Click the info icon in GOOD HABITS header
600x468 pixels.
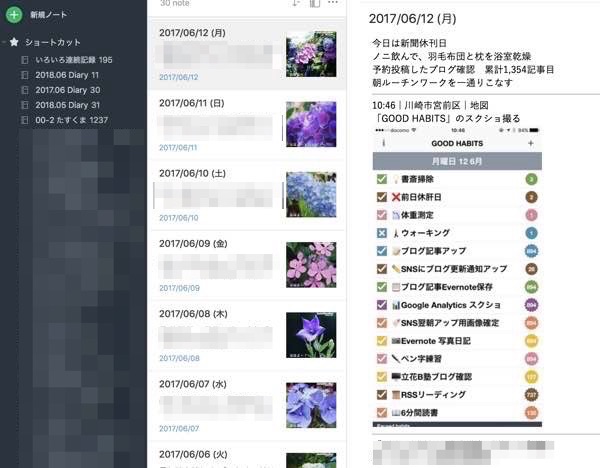click(x=381, y=144)
